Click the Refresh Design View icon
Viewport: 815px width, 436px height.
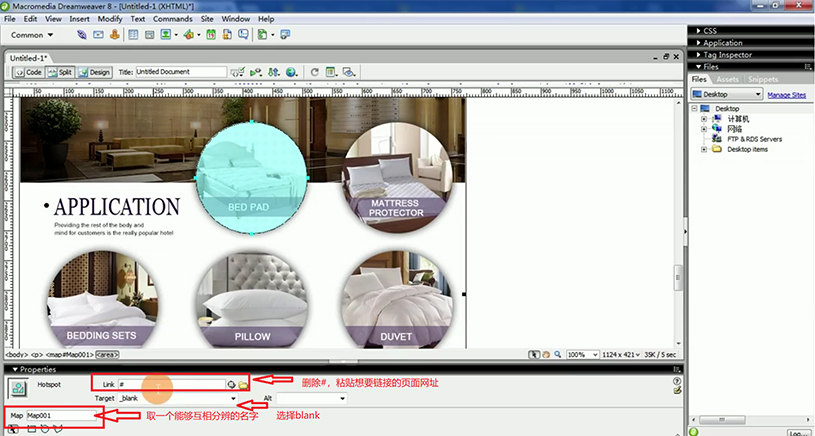[315, 72]
